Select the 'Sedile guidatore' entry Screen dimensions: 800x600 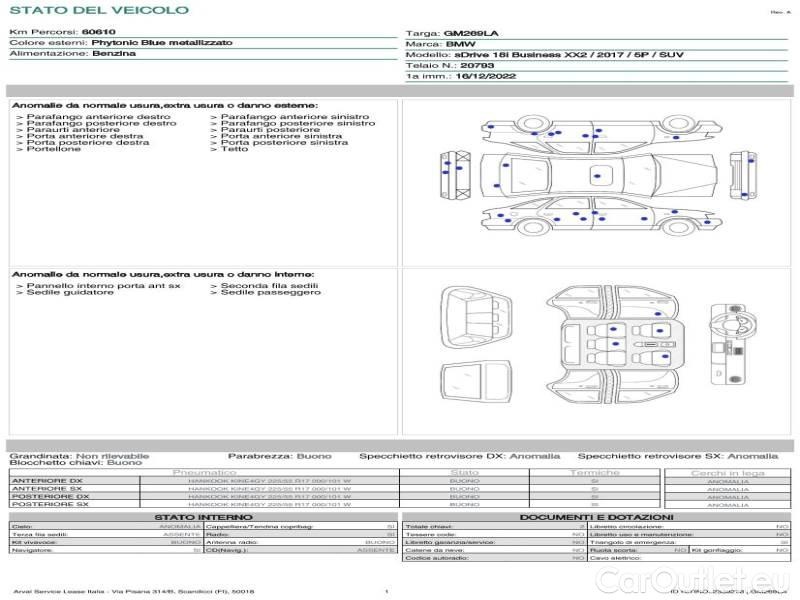(70, 292)
